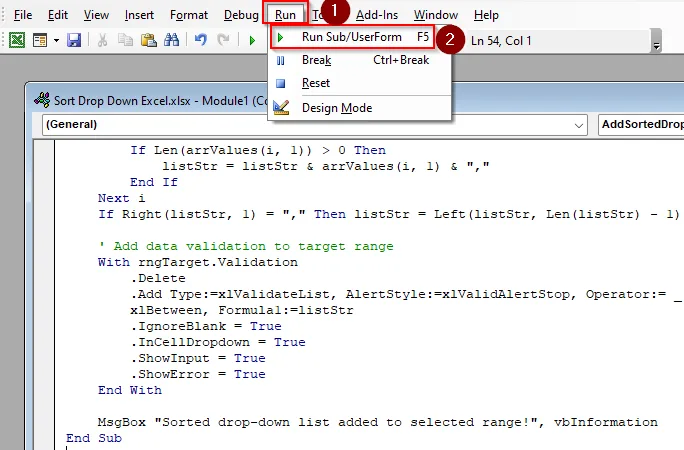The image size is (684, 450).
Task: Click the '.IgnoreBlank = True' line
Action: [206, 326]
